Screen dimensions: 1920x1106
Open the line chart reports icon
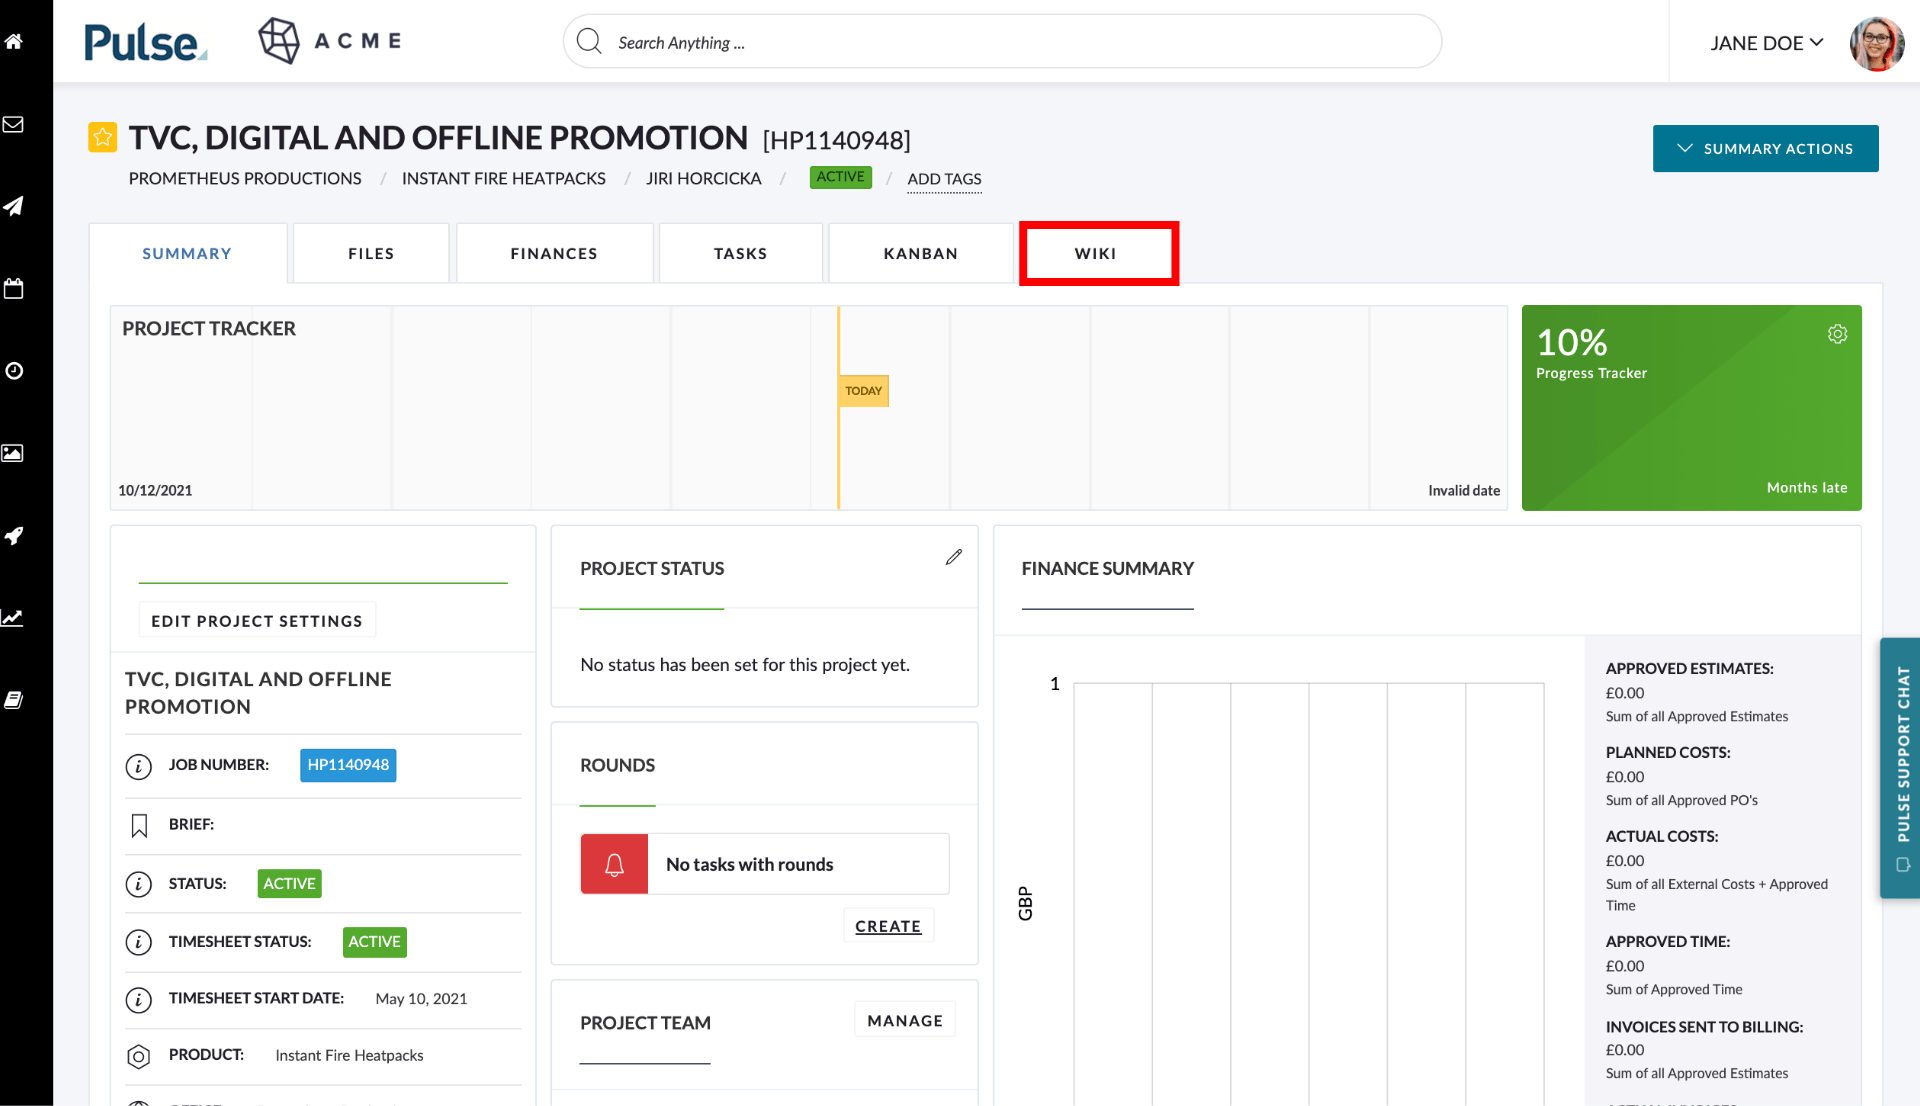tap(14, 618)
